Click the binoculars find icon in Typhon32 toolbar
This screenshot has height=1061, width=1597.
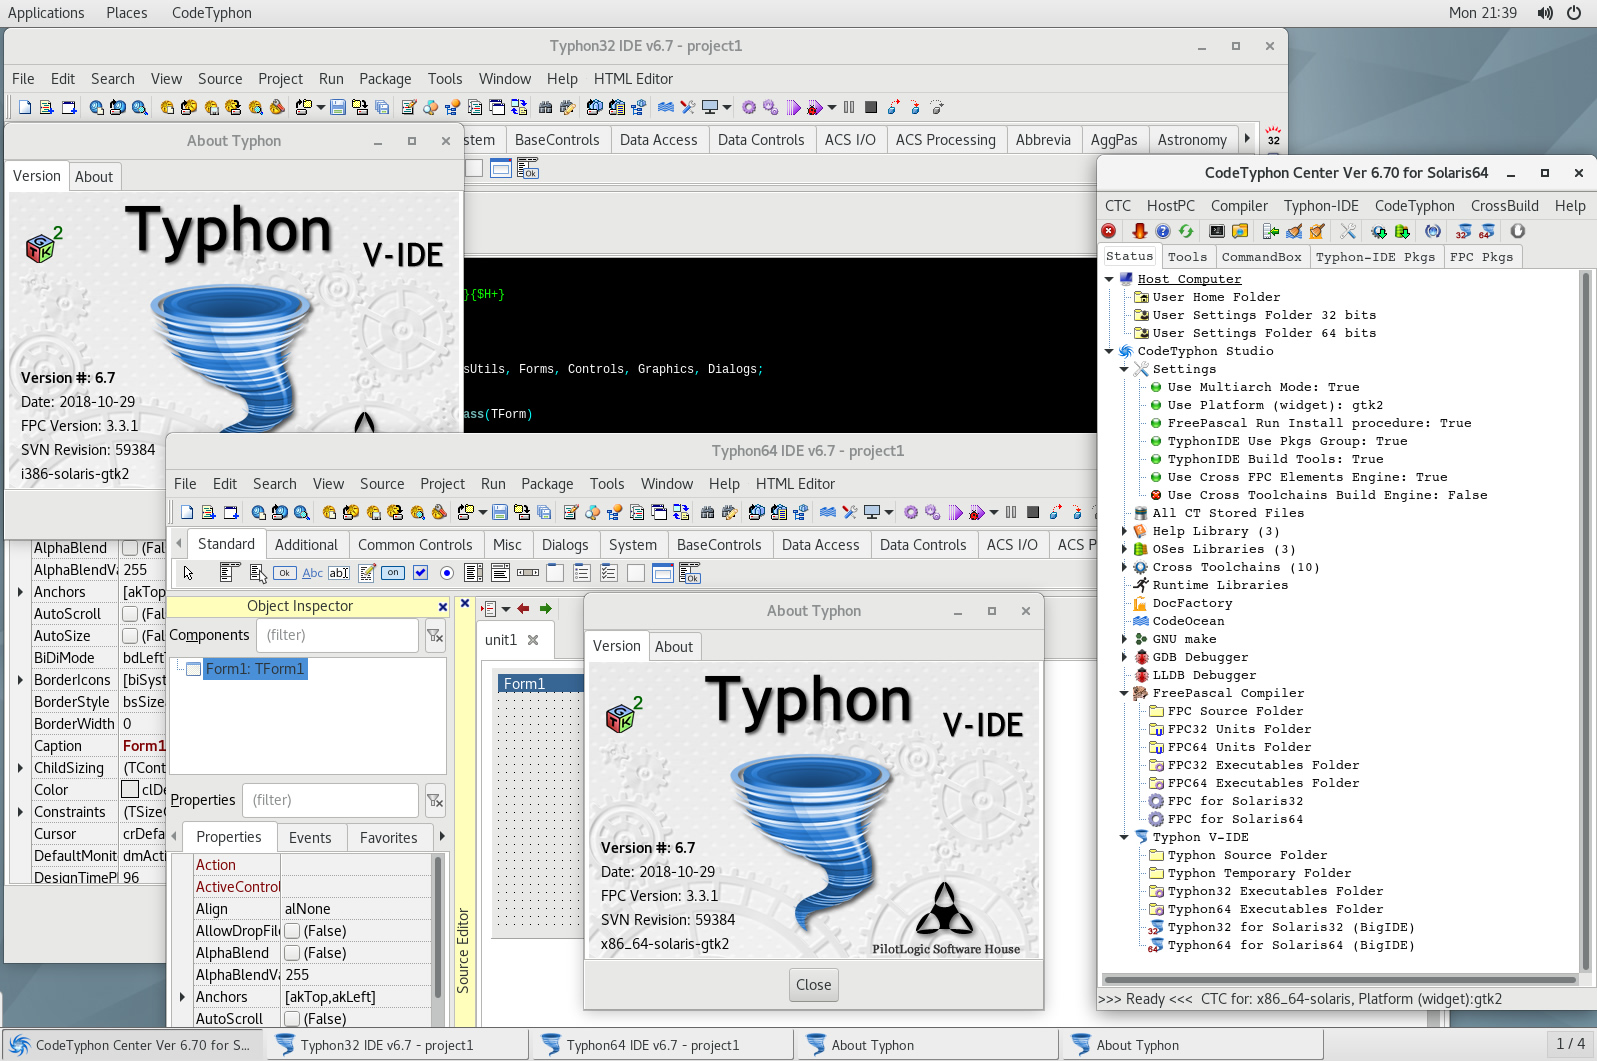click(545, 107)
